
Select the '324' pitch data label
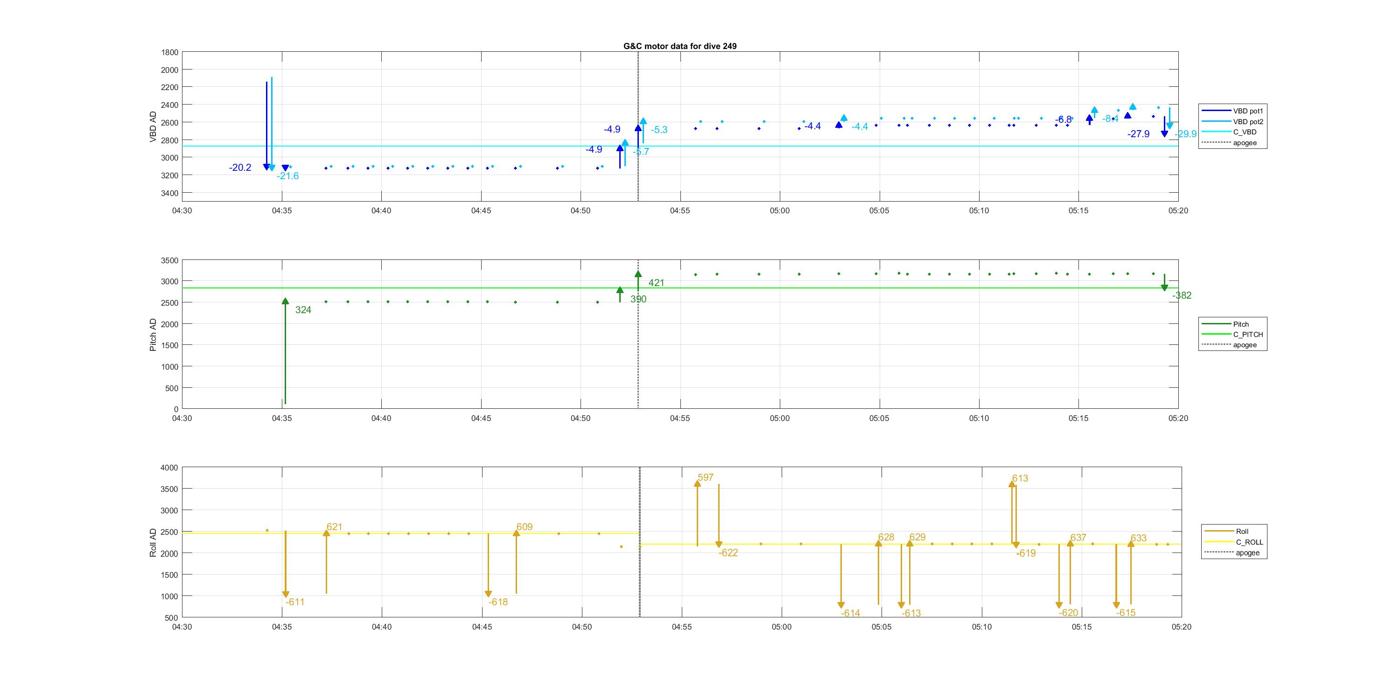(x=303, y=310)
